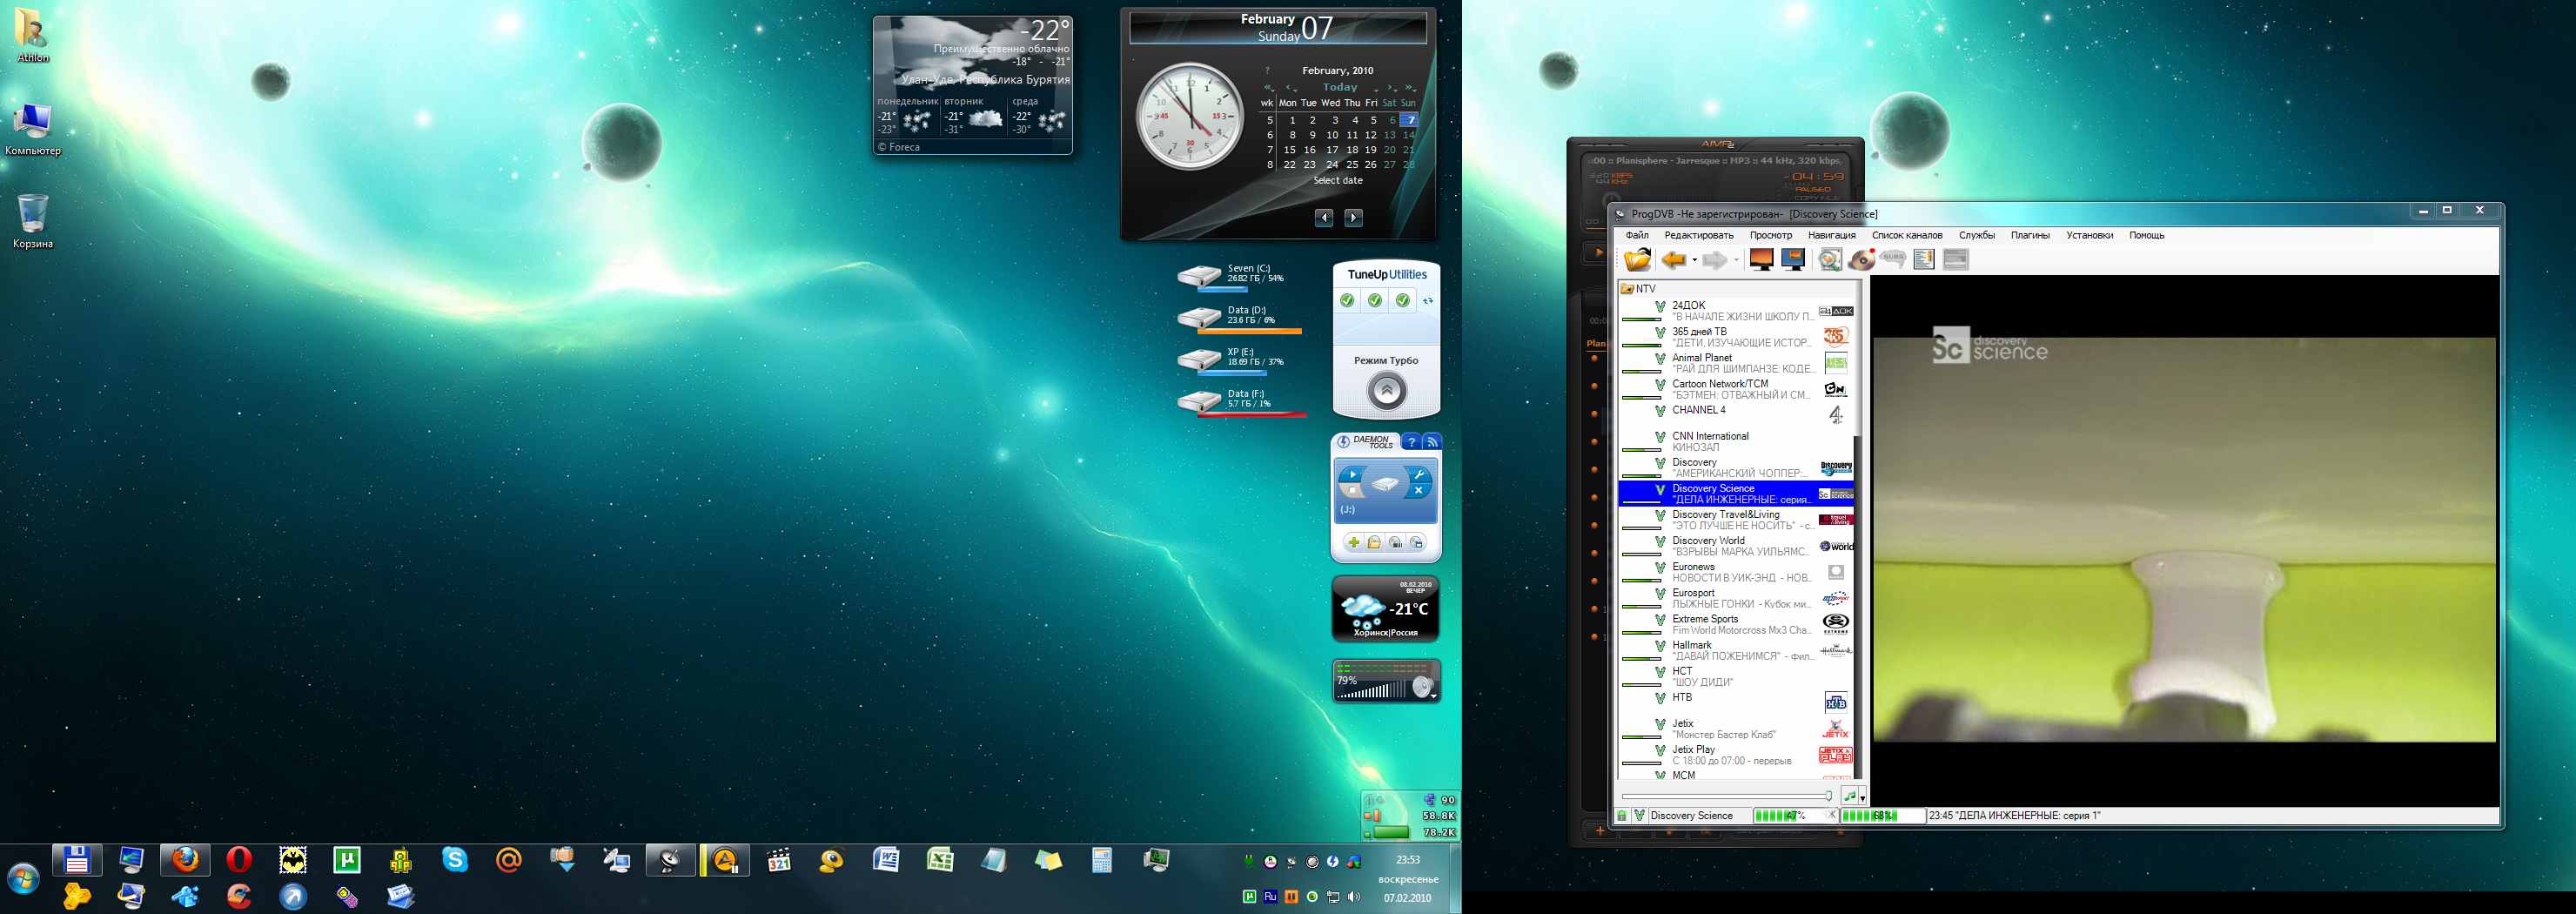
Task: Click the Daemon Tools wrench settings icon
Action: 1419,474
